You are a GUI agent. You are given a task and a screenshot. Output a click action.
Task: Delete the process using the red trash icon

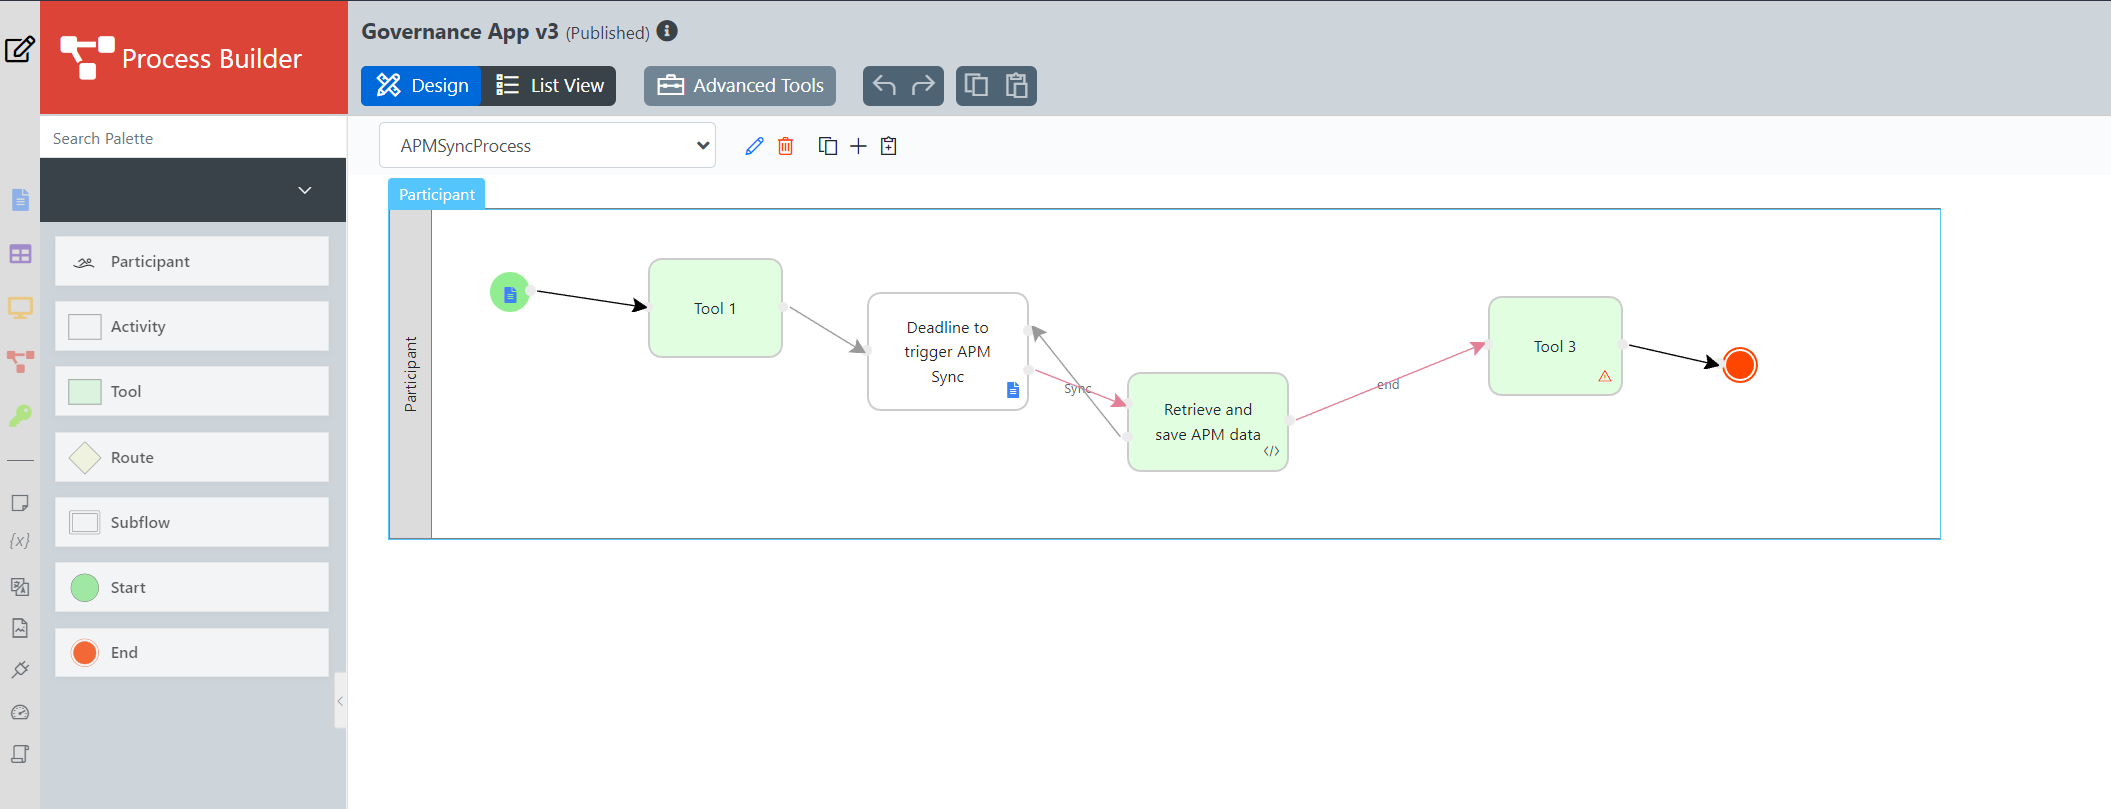coord(786,147)
